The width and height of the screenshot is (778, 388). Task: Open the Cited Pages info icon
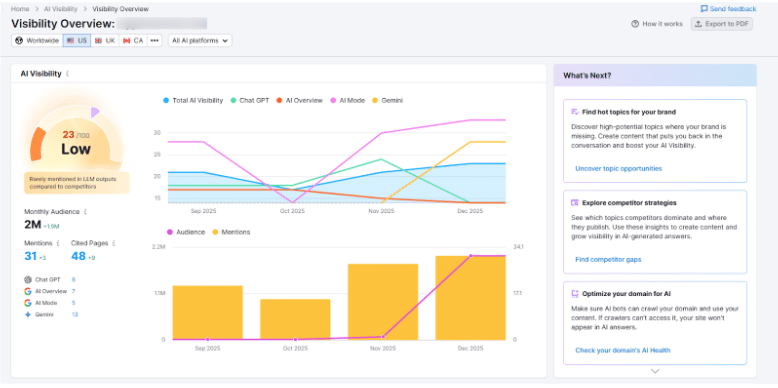pyautogui.click(x=114, y=243)
